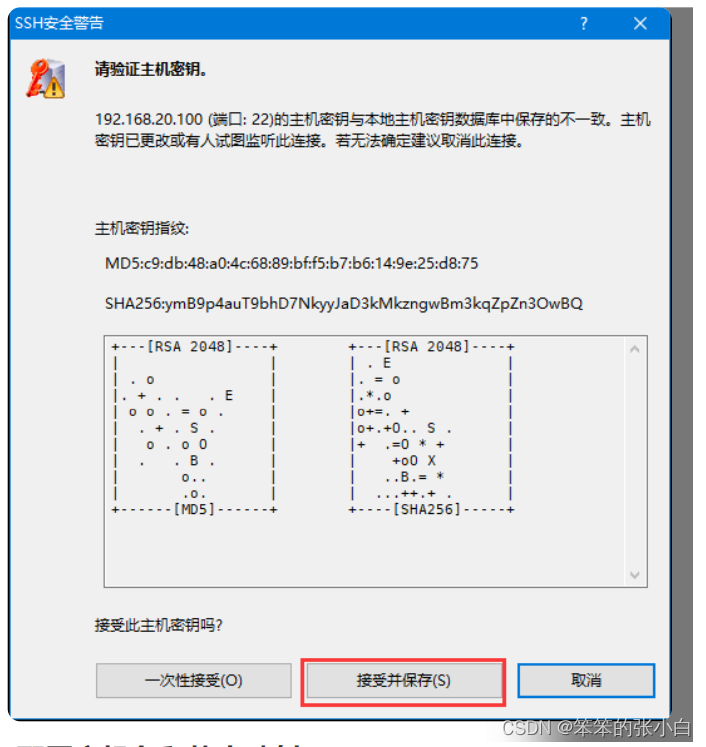This screenshot has width=706, height=747.
Task: Click 取消 to cancel the connection
Action: click(586, 680)
